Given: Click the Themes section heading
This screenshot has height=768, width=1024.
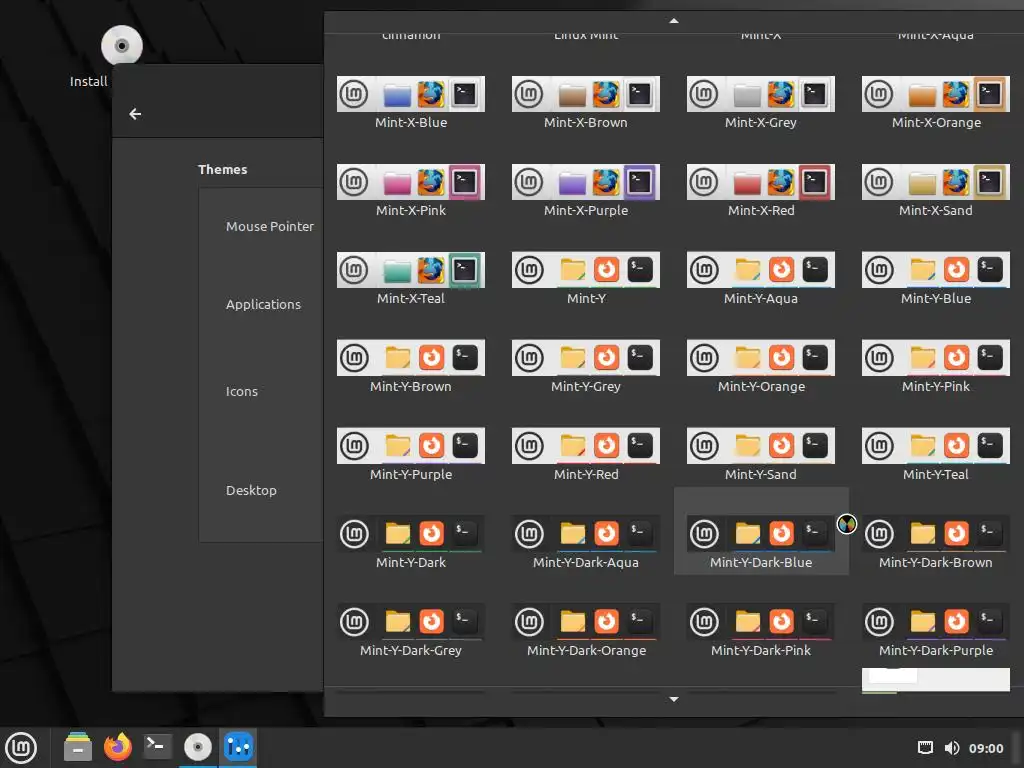Looking at the screenshot, I should click(x=223, y=170).
